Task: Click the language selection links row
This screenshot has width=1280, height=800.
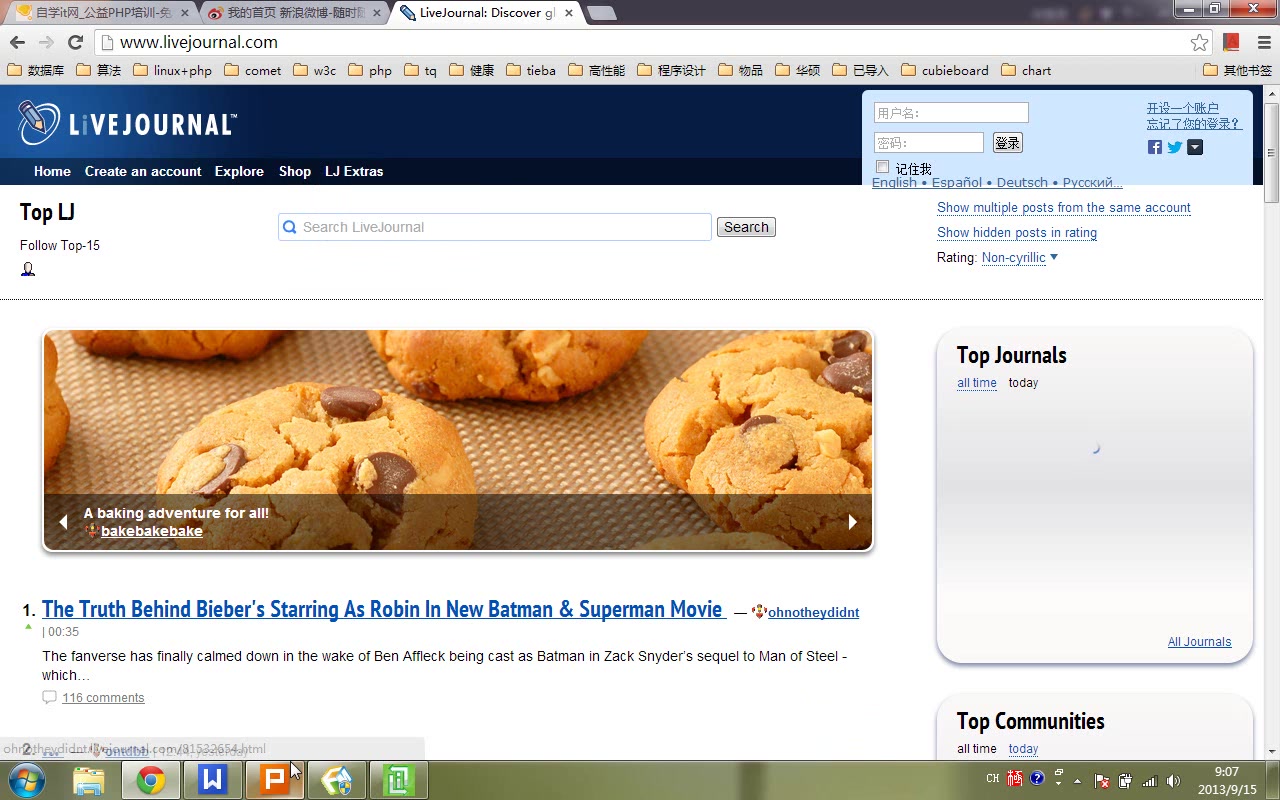Action: (997, 183)
